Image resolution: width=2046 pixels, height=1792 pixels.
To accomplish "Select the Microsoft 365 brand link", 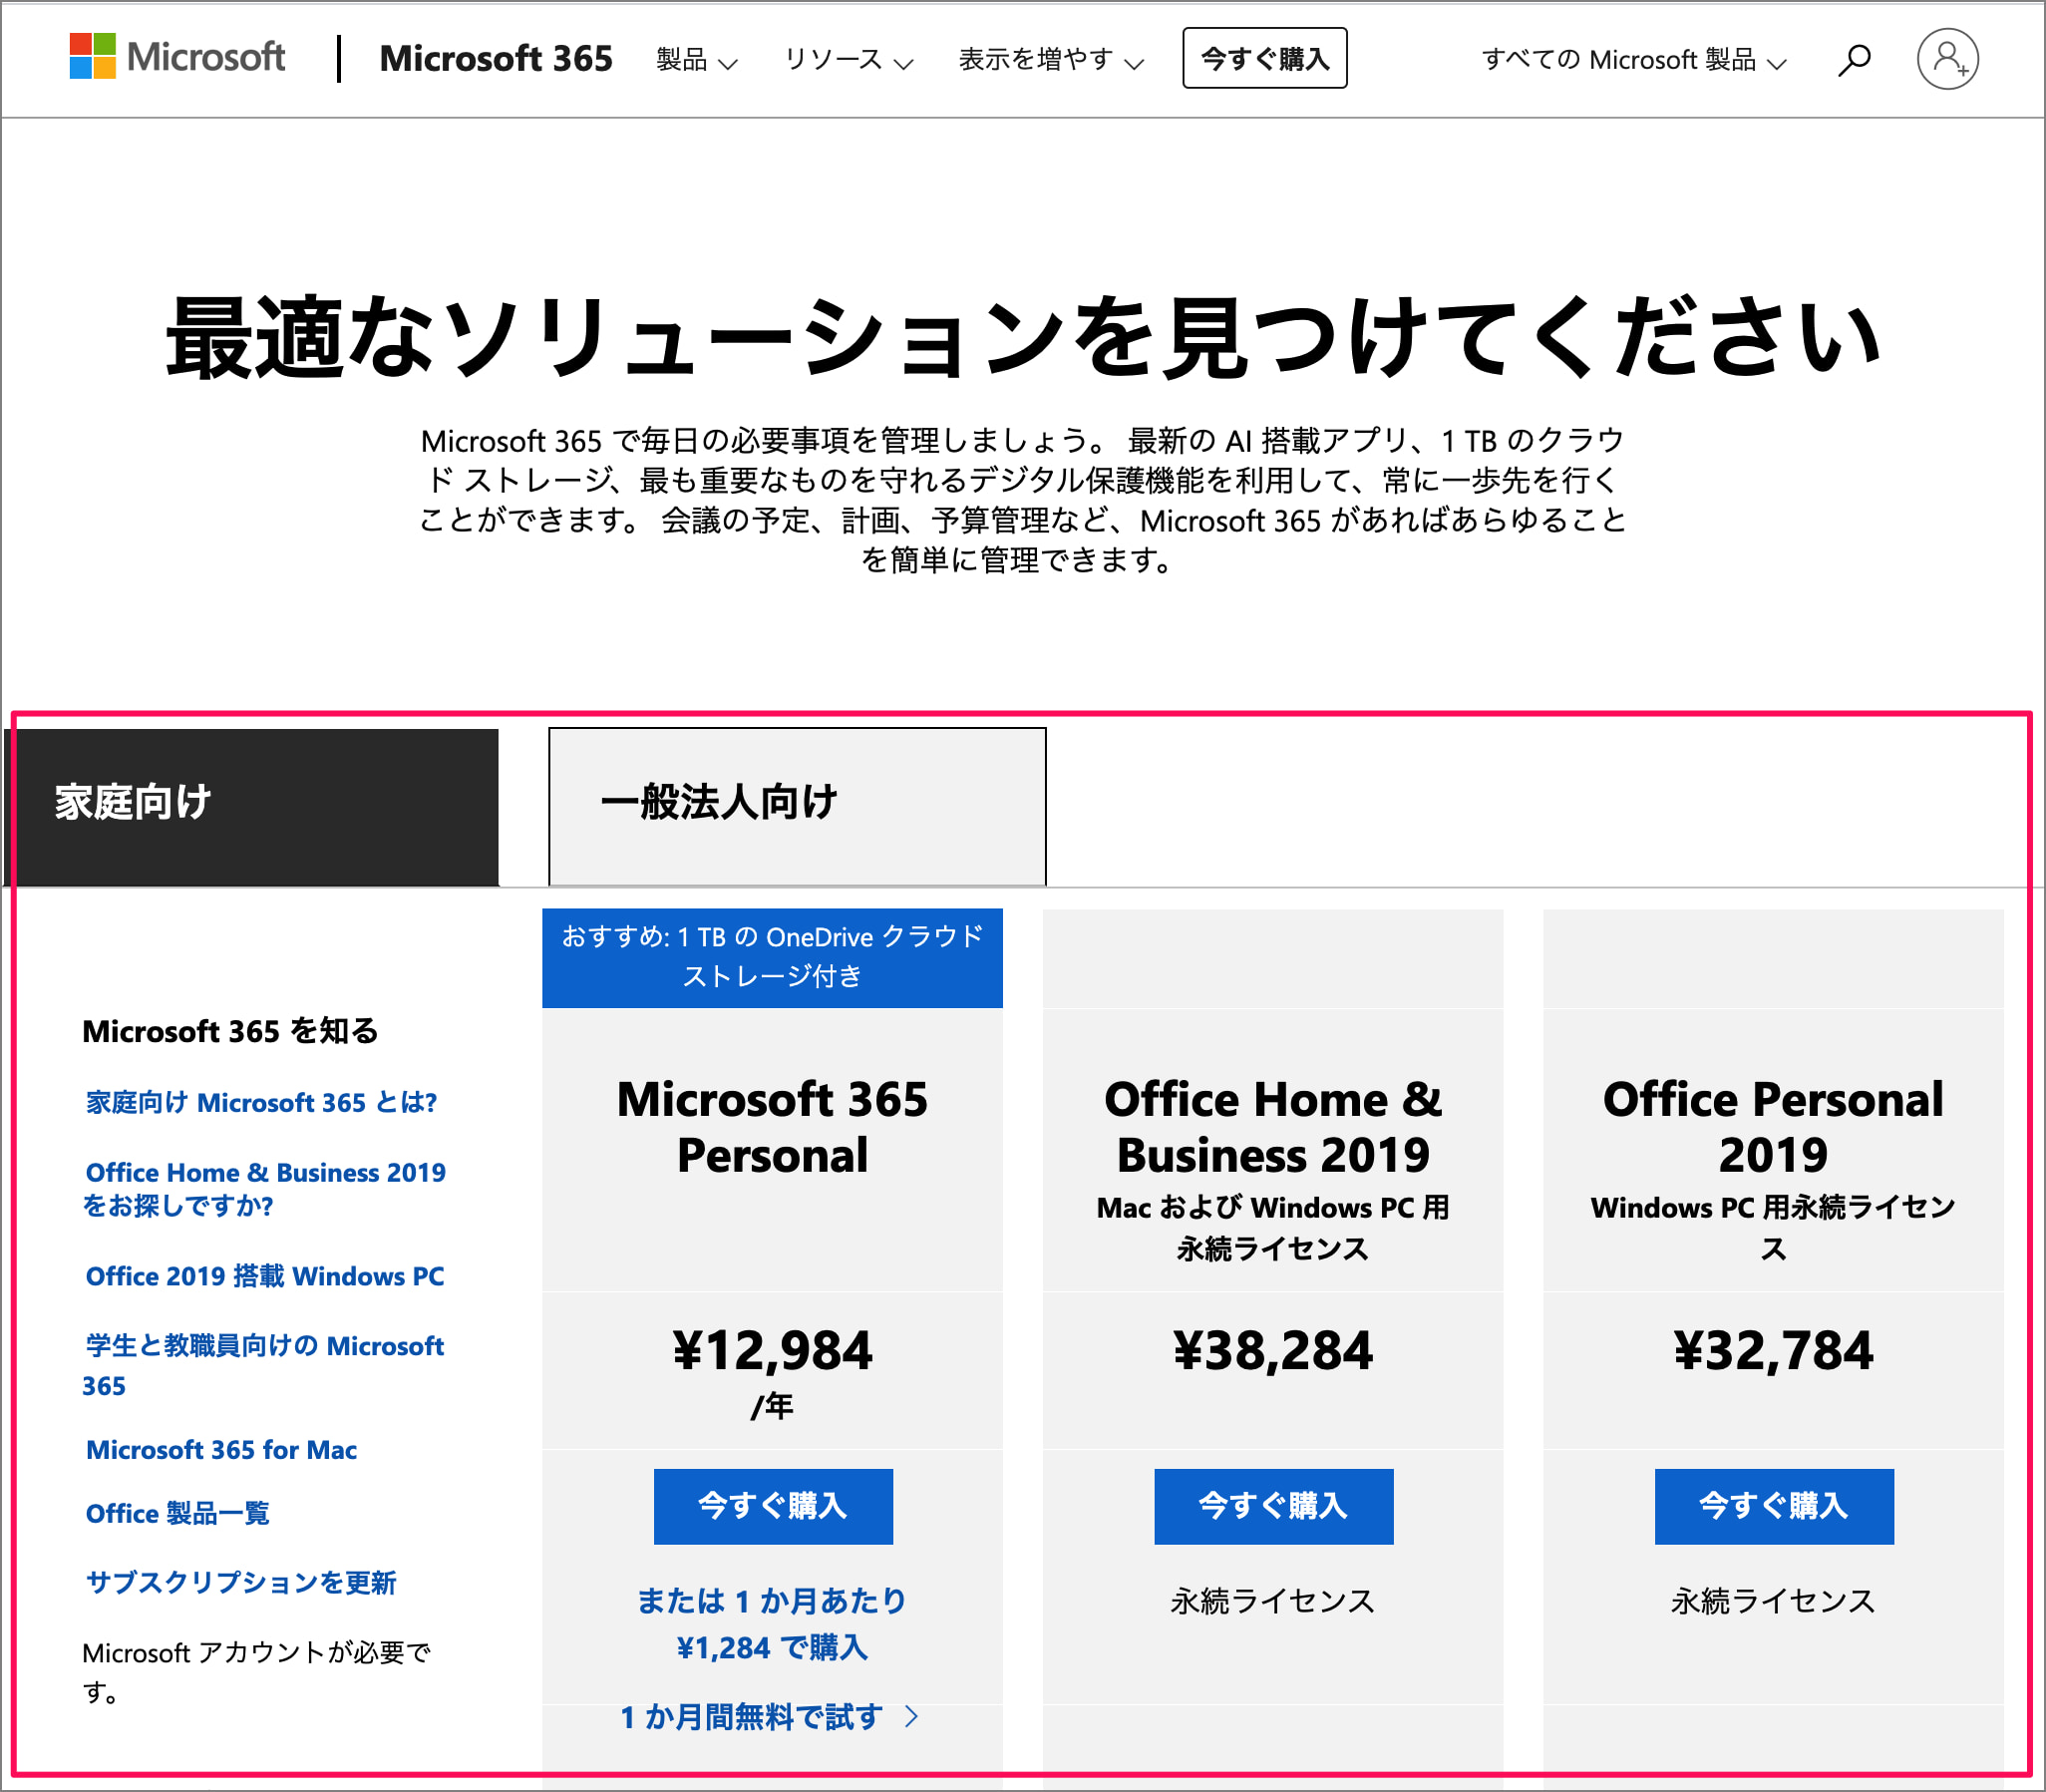I will 495,60.
